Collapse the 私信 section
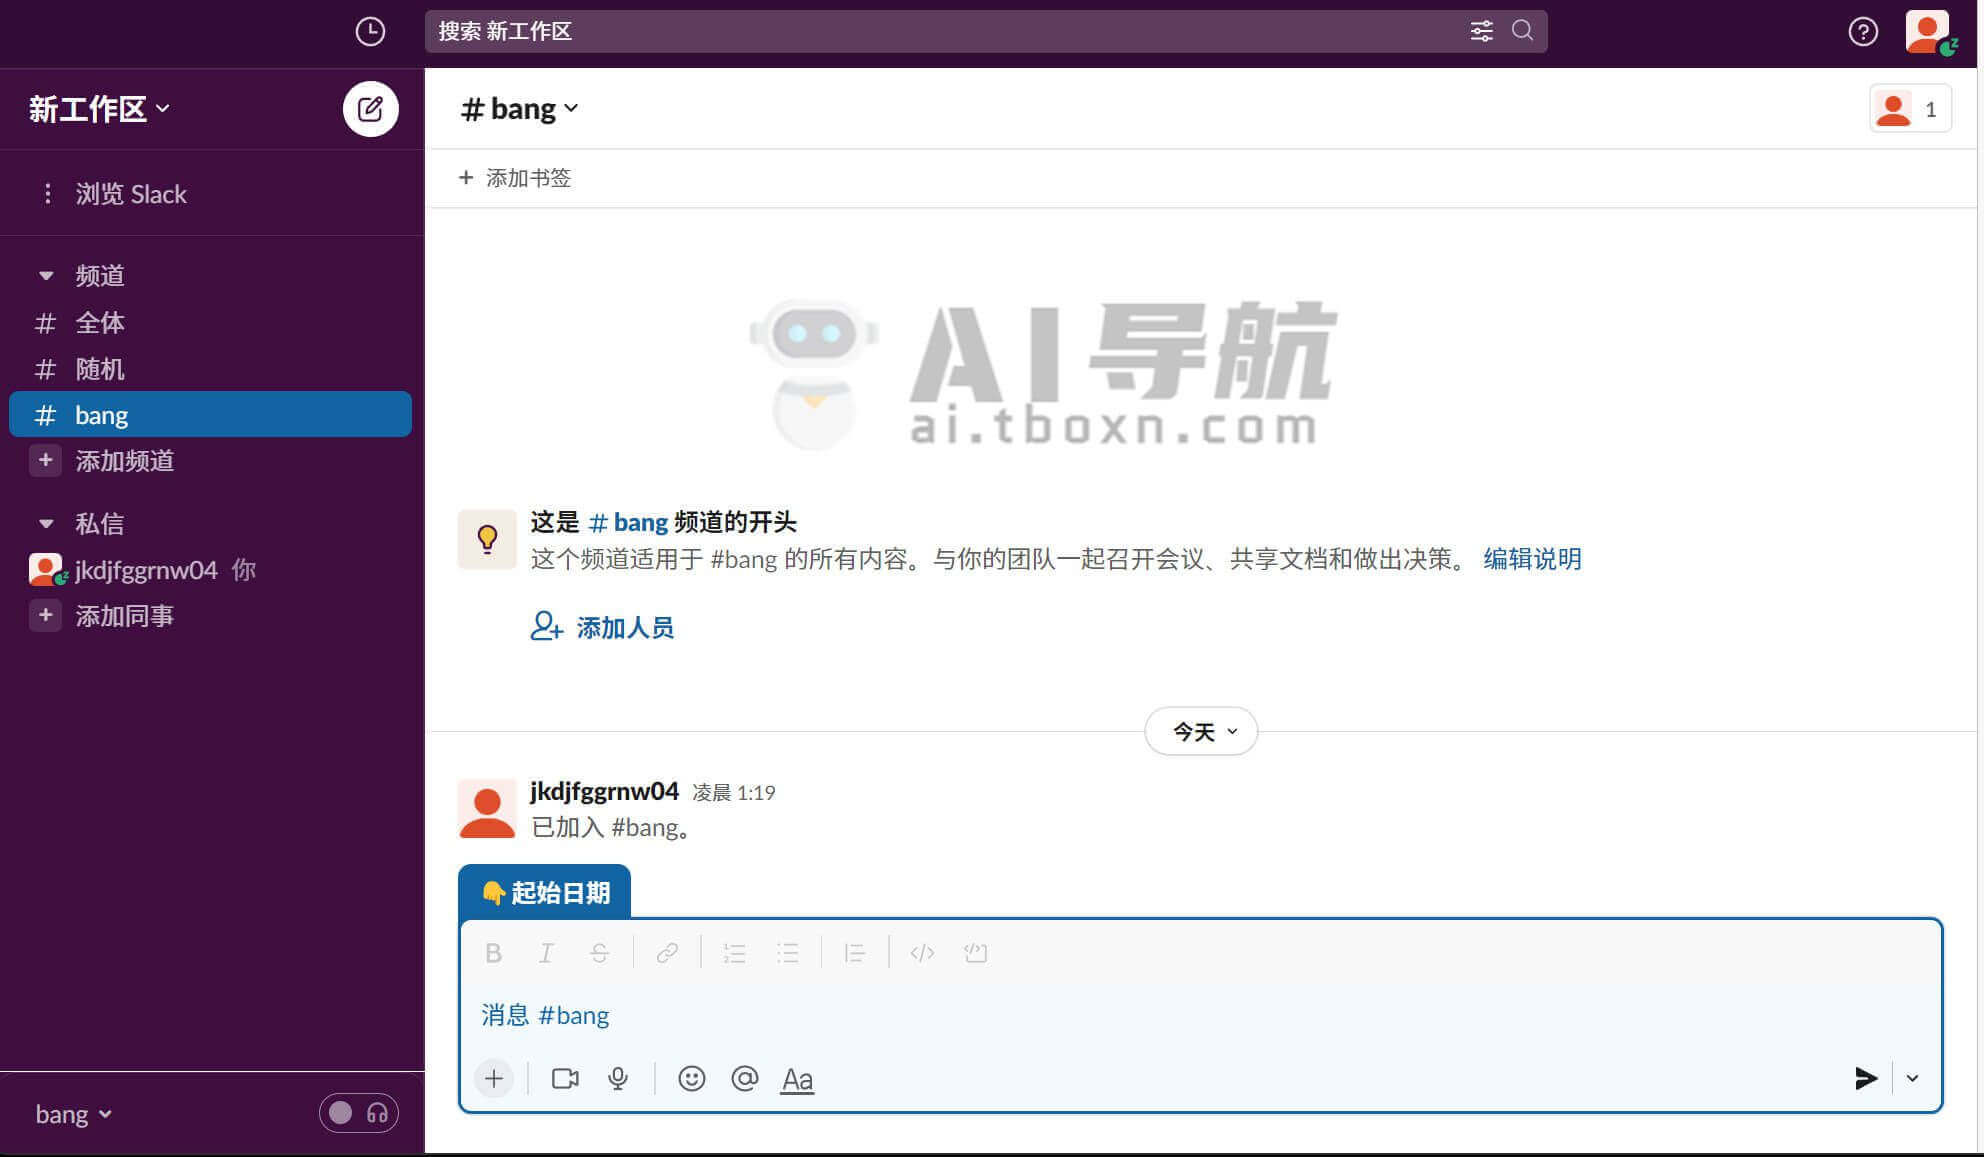This screenshot has width=1984, height=1157. [x=45, y=523]
